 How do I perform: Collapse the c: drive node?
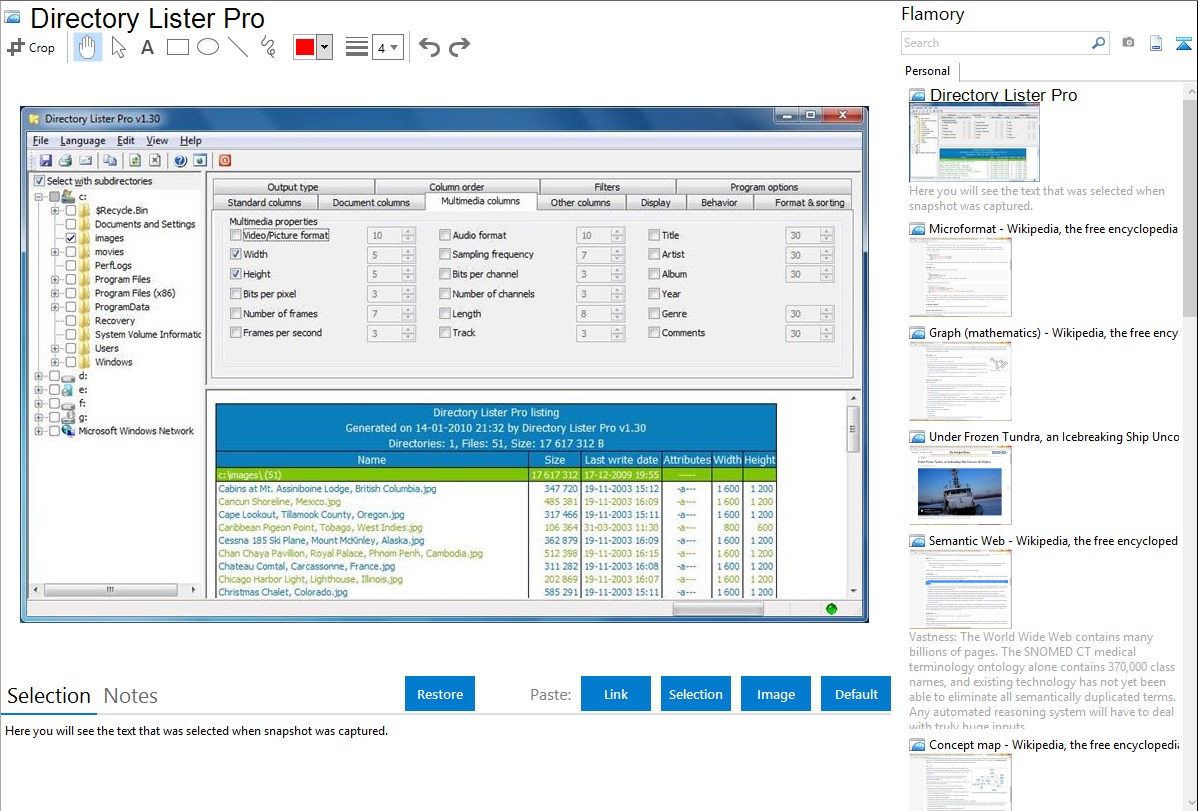tap(38, 196)
